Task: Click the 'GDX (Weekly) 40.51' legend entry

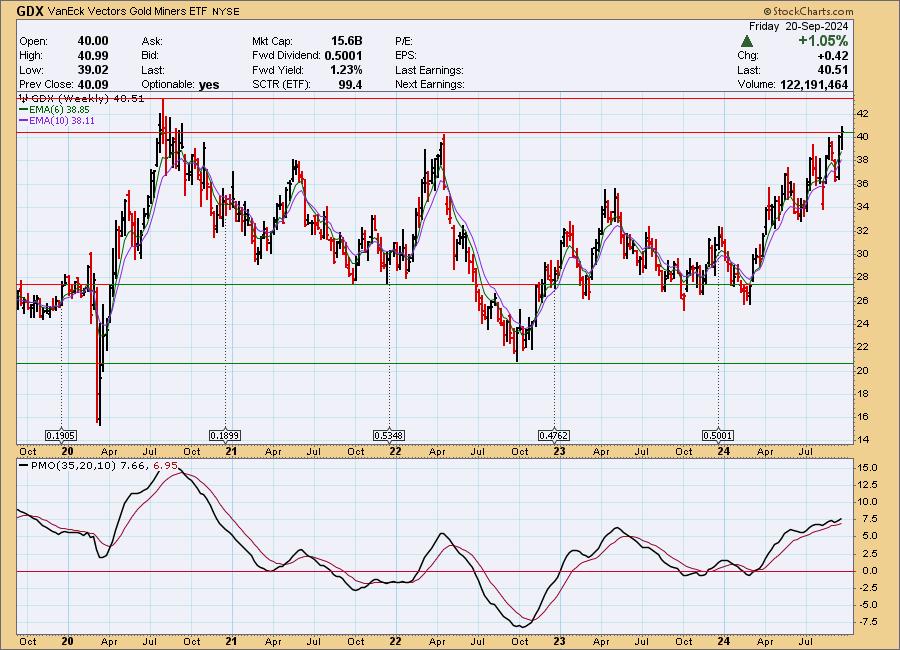Action: pyautogui.click(x=82, y=99)
